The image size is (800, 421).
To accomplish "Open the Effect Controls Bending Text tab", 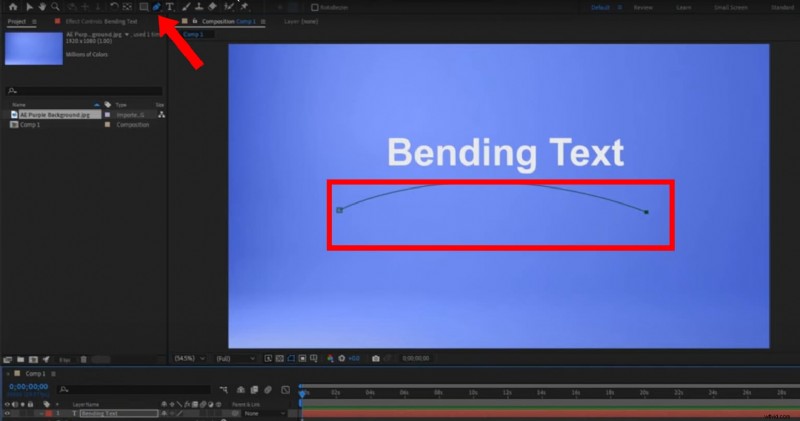I will [x=102, y=21].
